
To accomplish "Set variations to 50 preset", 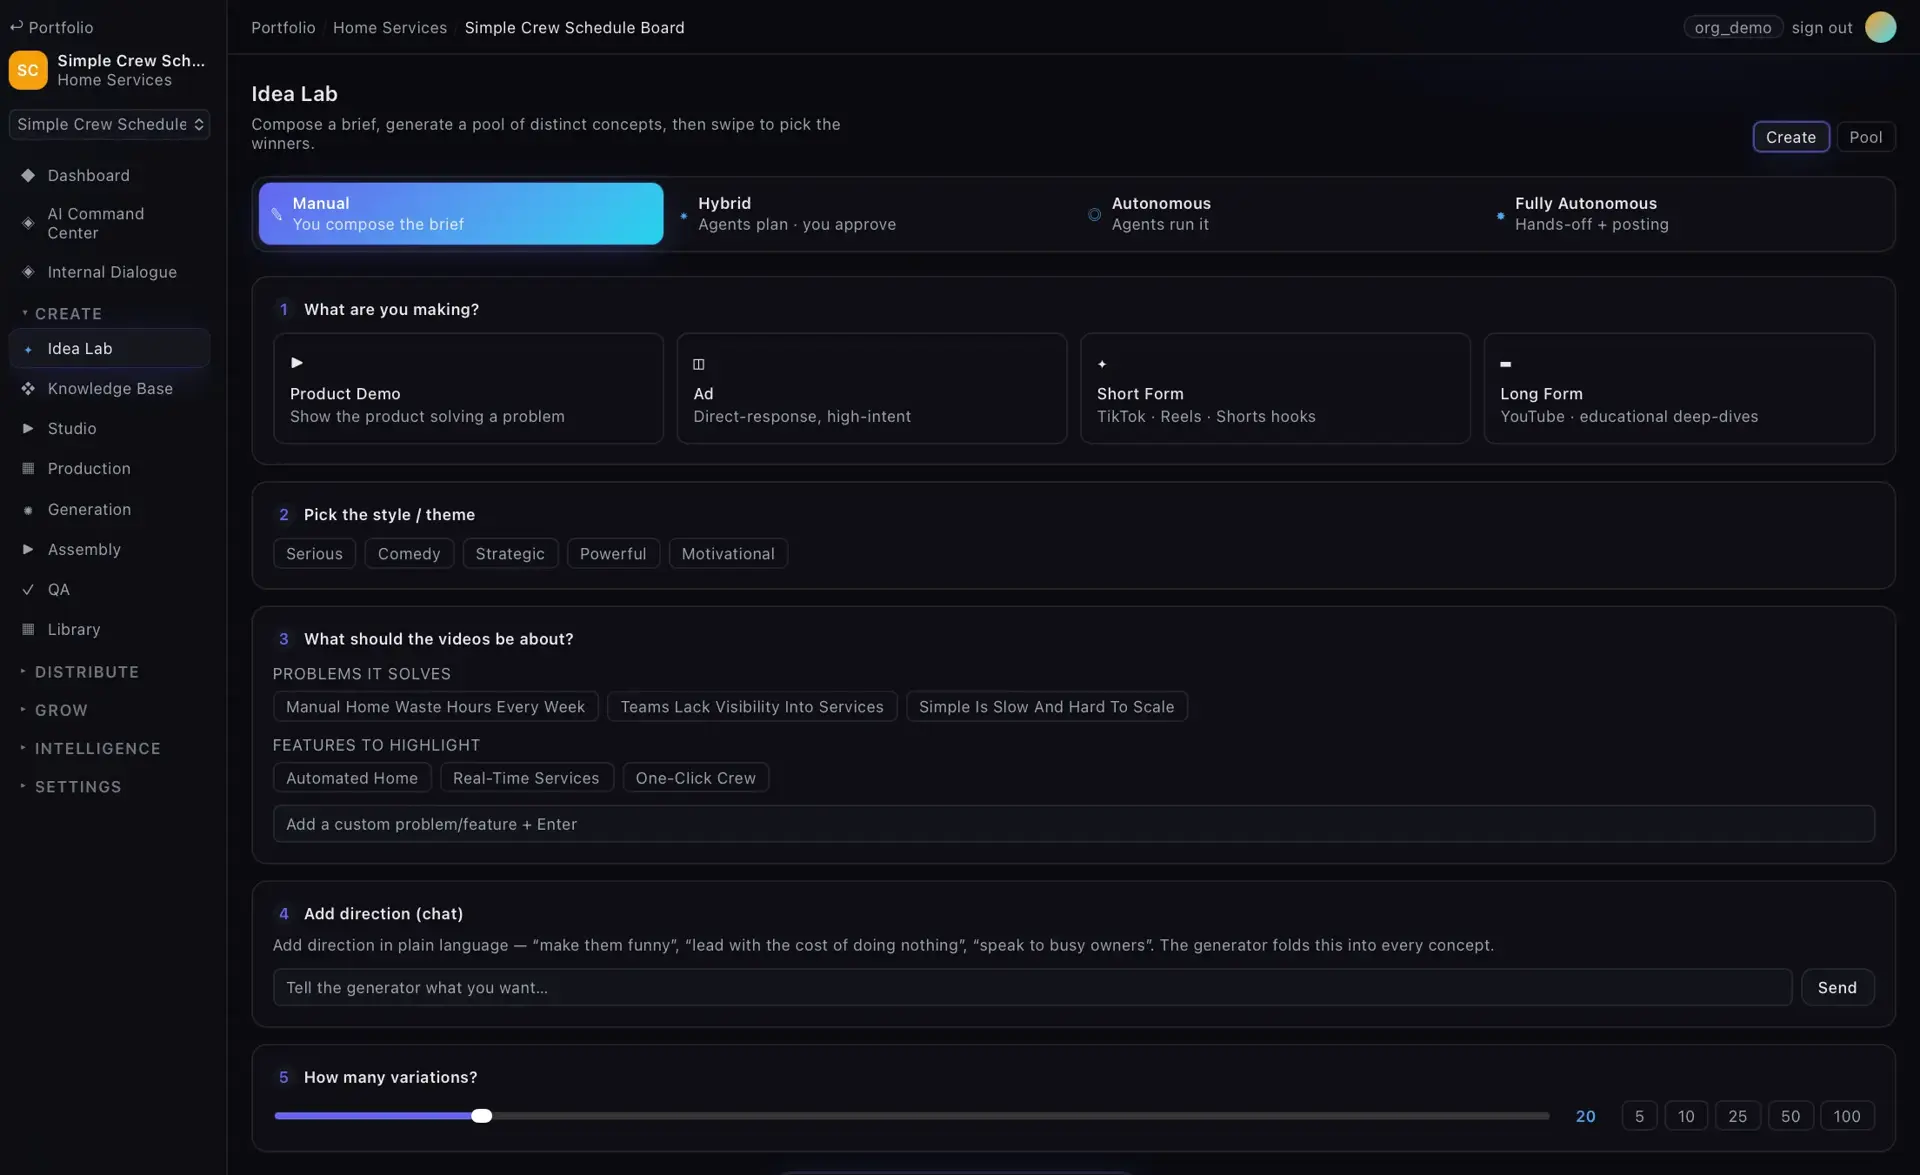I will pos(1790,1116).
